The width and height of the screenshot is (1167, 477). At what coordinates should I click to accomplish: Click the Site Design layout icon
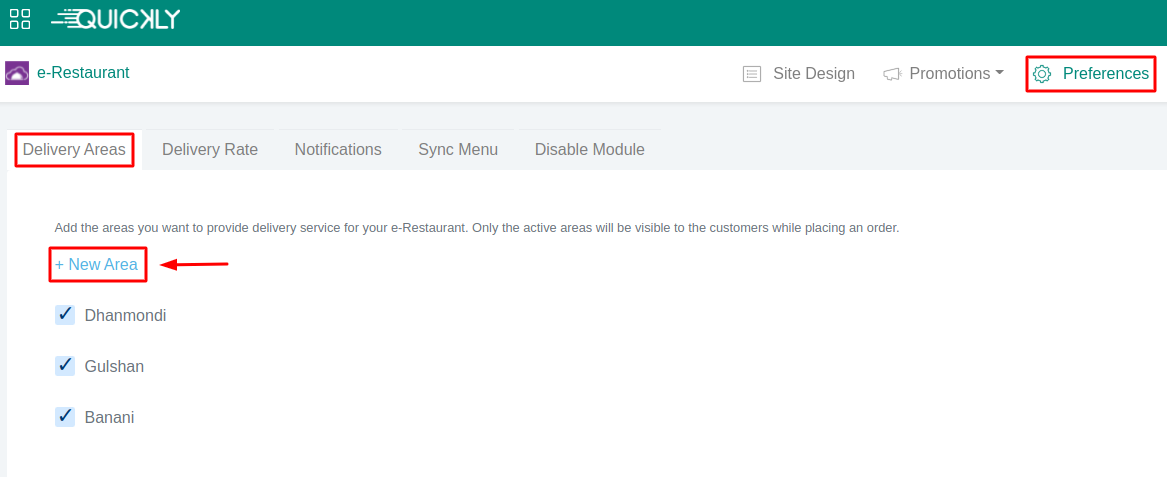[752, 74]
